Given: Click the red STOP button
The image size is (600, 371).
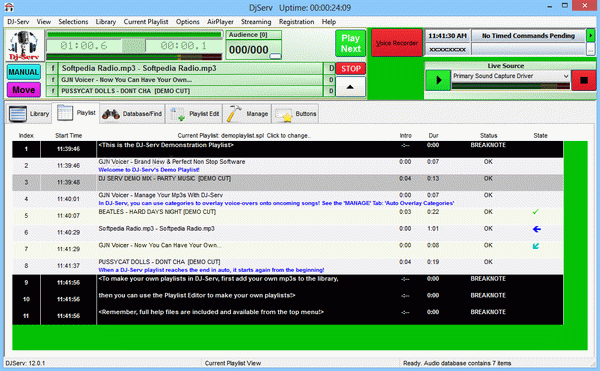Looking at the screenshot, I should 351,69.
